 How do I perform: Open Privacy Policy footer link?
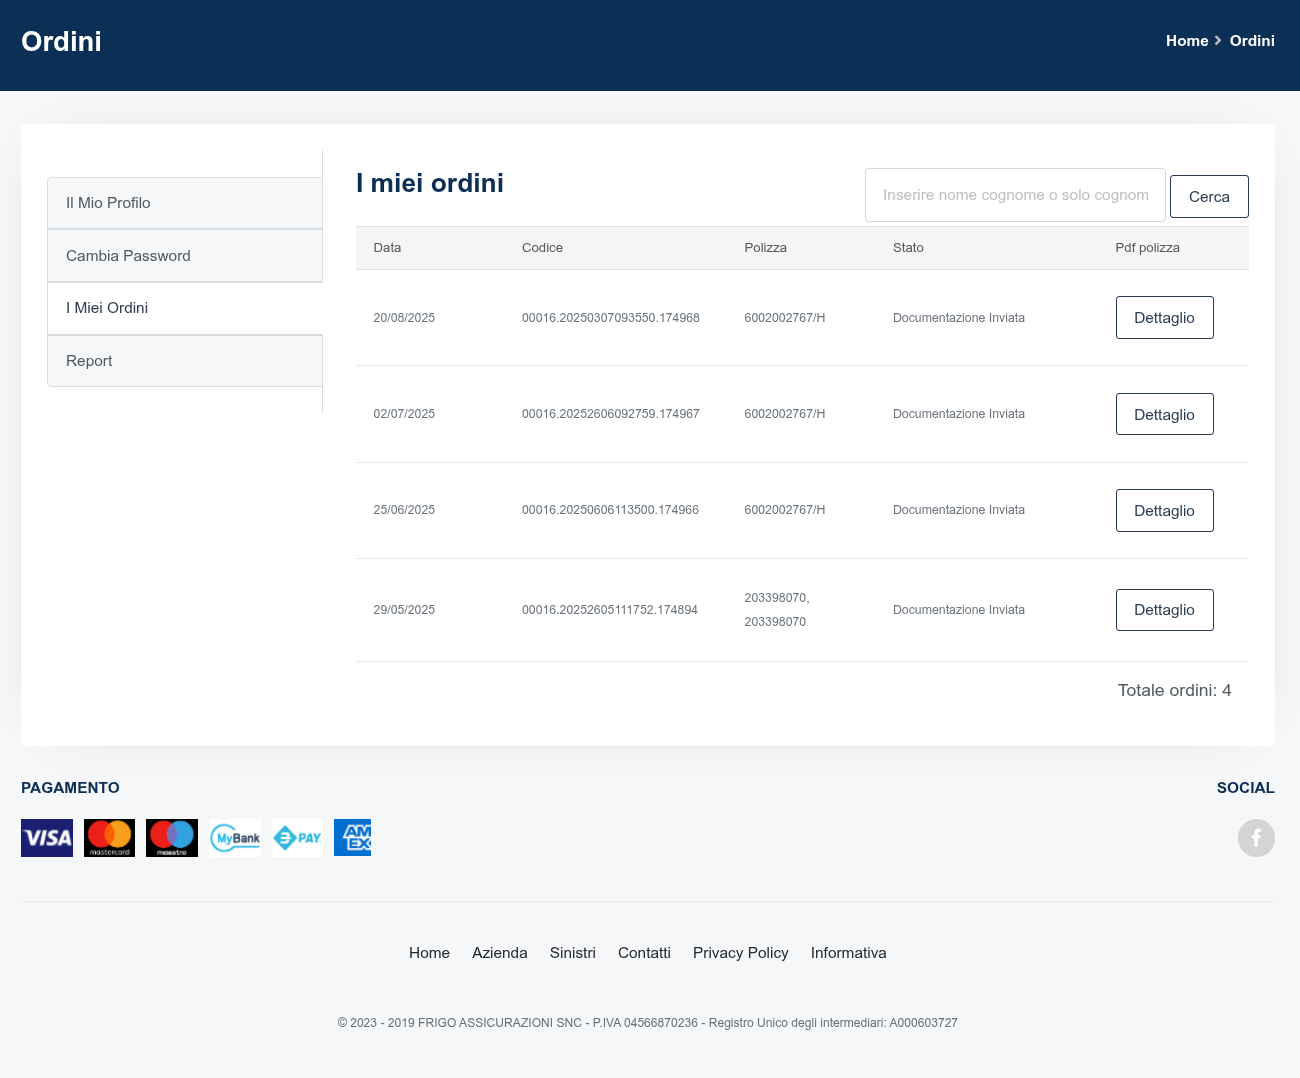click(740, 953)
